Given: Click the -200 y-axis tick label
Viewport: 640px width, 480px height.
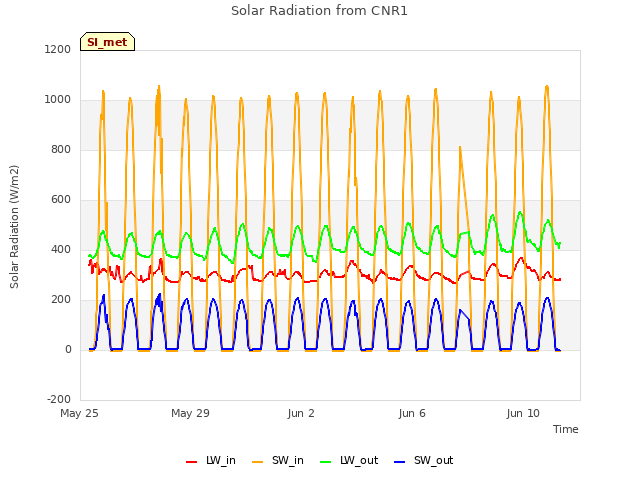Looking at the screenshot, I should click(x=59, y=399).
